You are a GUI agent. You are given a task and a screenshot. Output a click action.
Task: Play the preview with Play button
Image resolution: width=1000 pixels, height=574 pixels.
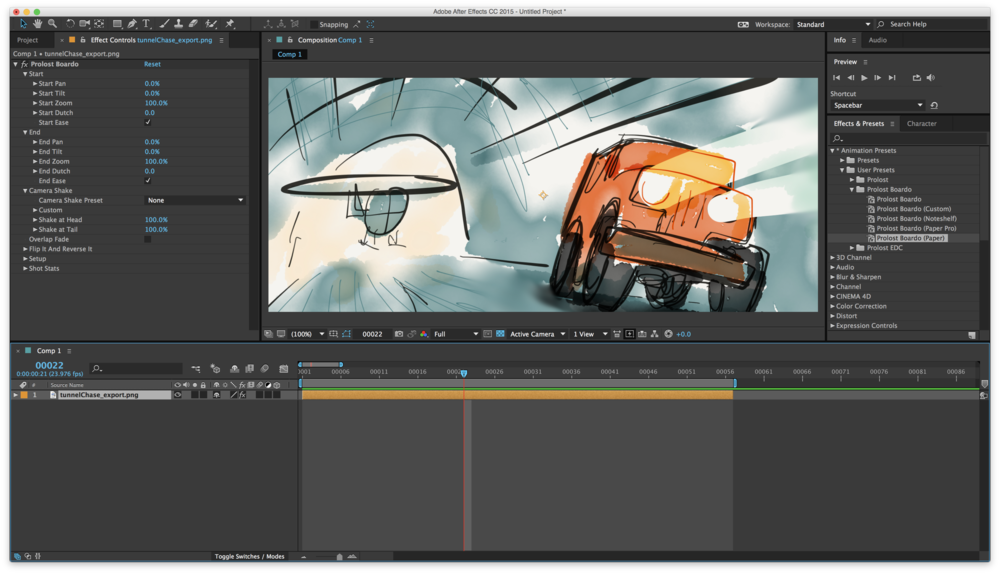coord(864,78)
